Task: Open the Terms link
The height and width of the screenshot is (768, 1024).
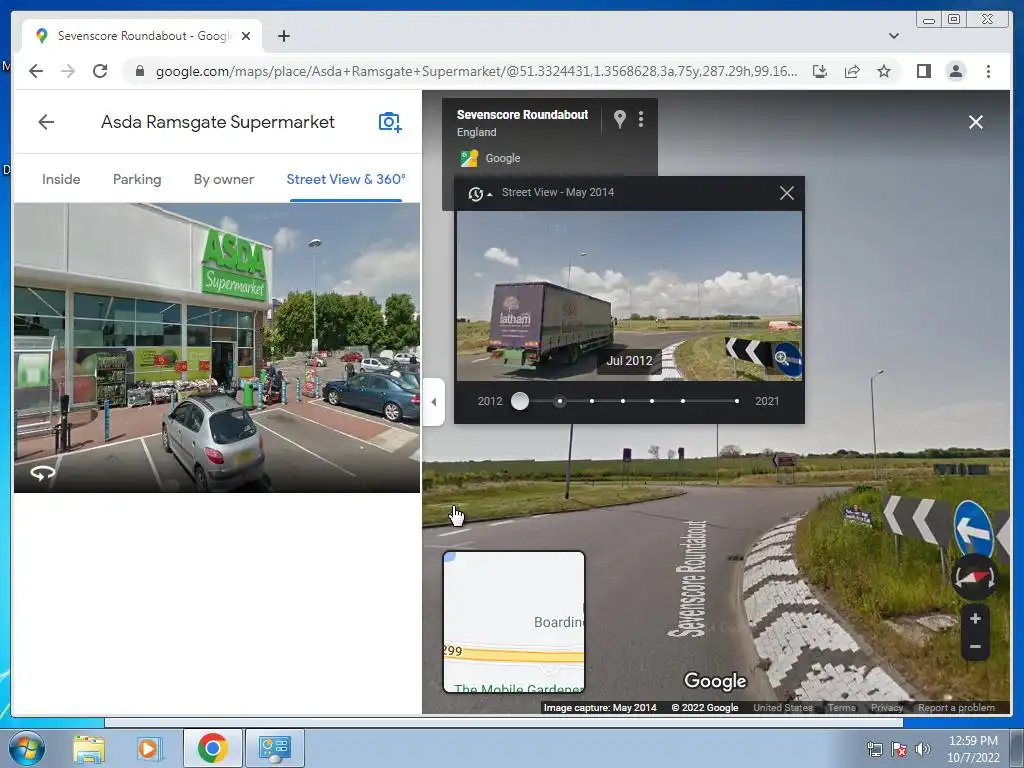Action: 841,707
